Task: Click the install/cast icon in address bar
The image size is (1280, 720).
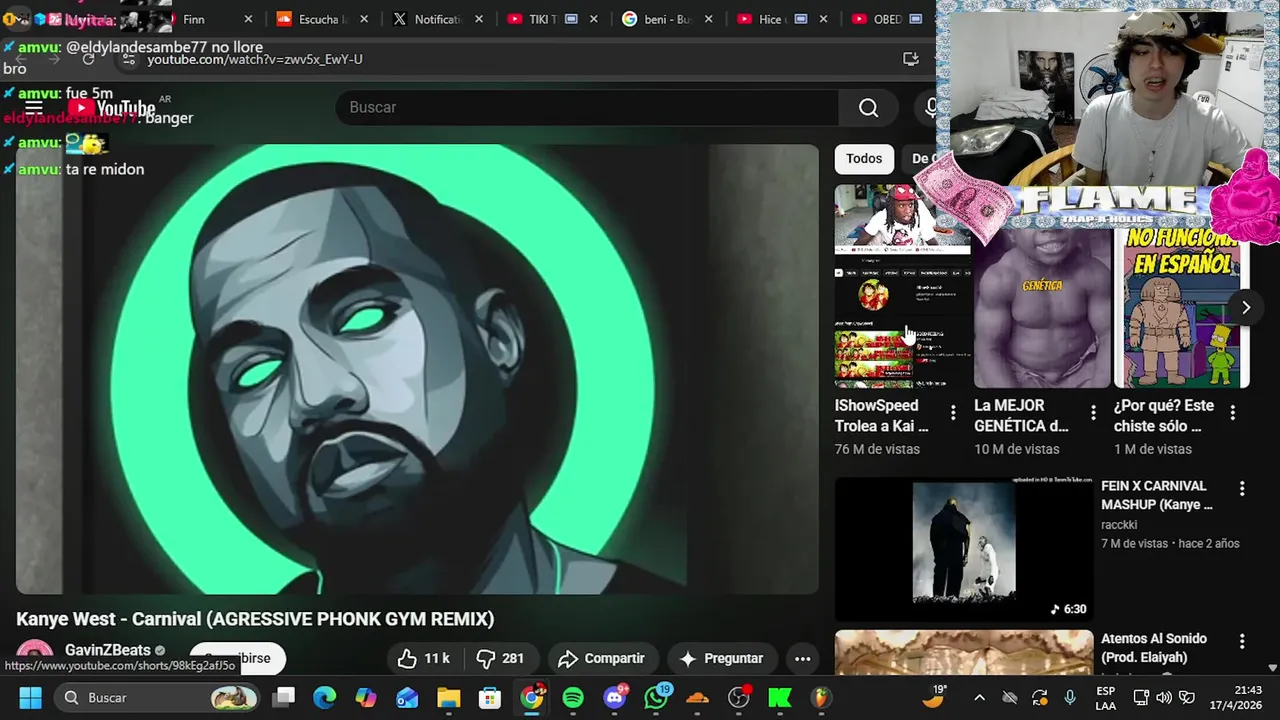Action: pos(911,59)
